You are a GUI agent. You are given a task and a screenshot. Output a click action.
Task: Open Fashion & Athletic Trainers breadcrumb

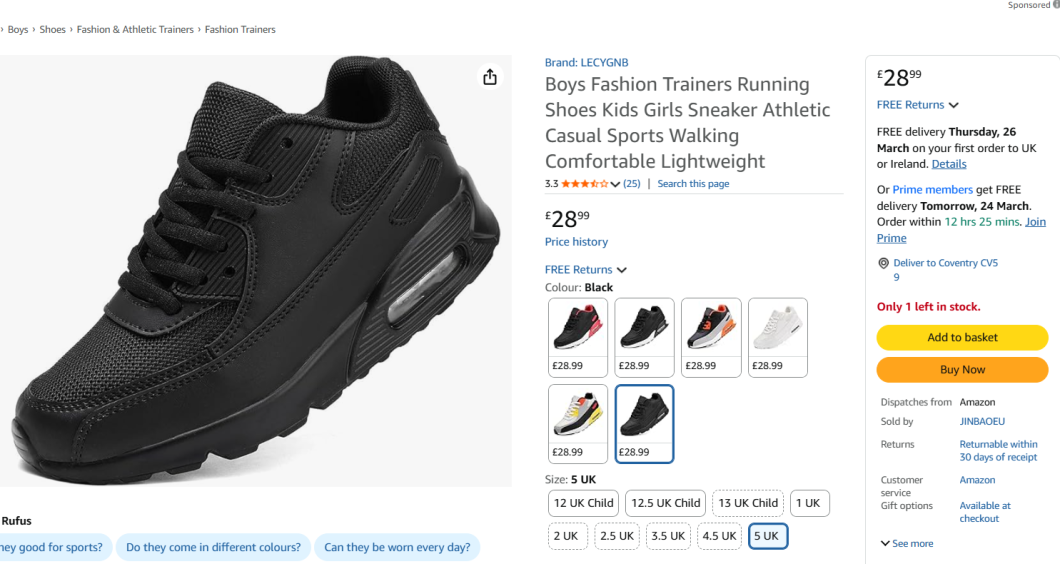(135, 30)
